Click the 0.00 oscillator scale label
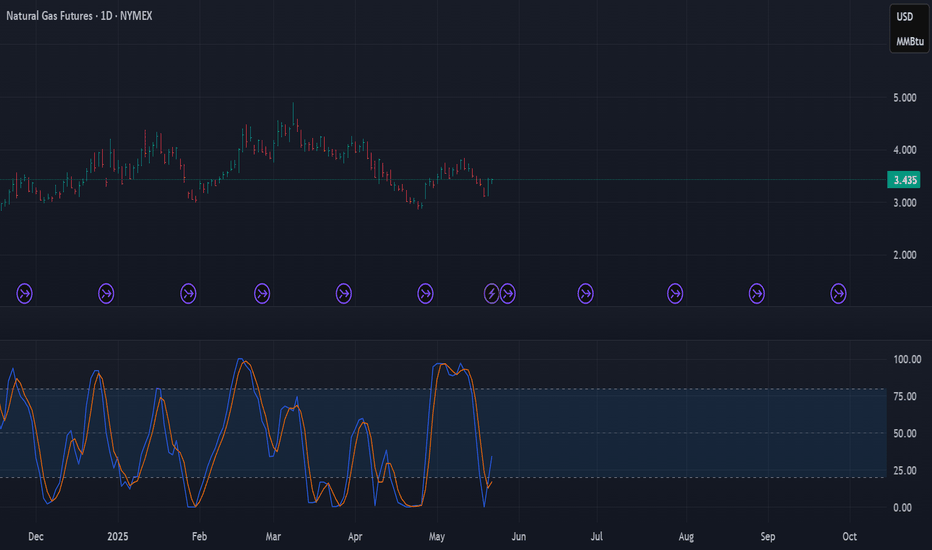Image resolution: width=932 pixels, height=550 pixels. click(902, 507)
